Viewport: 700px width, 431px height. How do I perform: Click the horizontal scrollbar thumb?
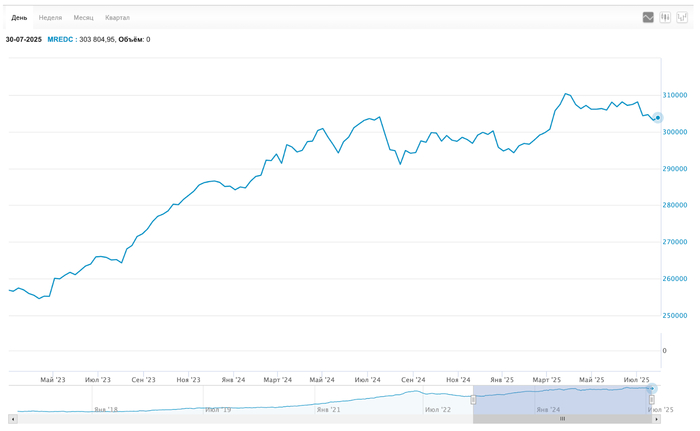click(x=561, y=419)
